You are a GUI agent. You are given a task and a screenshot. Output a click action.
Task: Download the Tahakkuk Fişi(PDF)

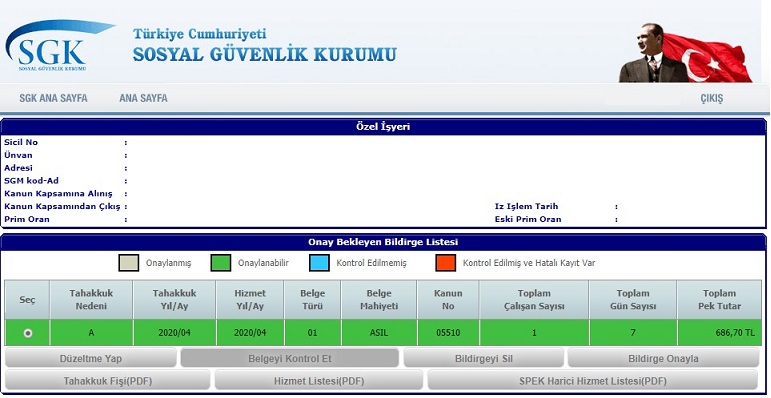[108, 381]
